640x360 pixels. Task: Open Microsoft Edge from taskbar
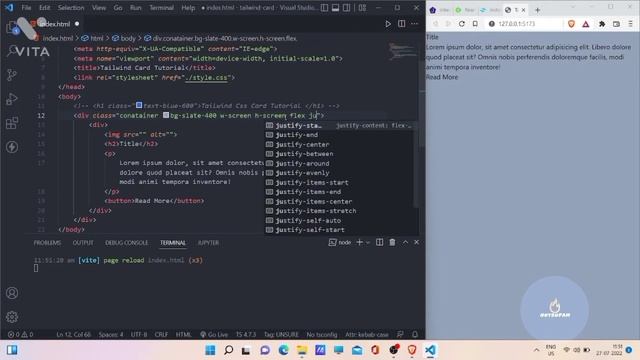284,350
